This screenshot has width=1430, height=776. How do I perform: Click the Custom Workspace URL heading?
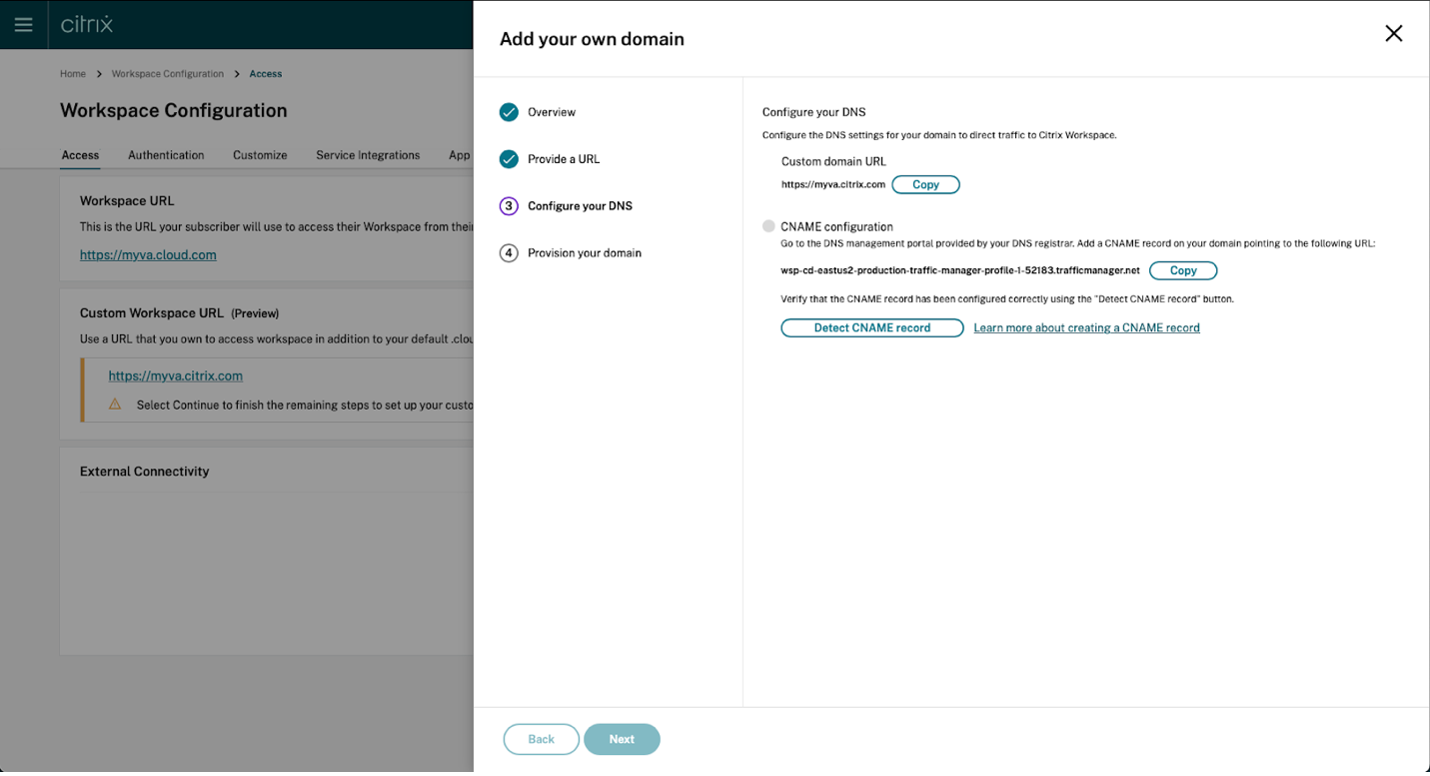click(x=152, y=313)
